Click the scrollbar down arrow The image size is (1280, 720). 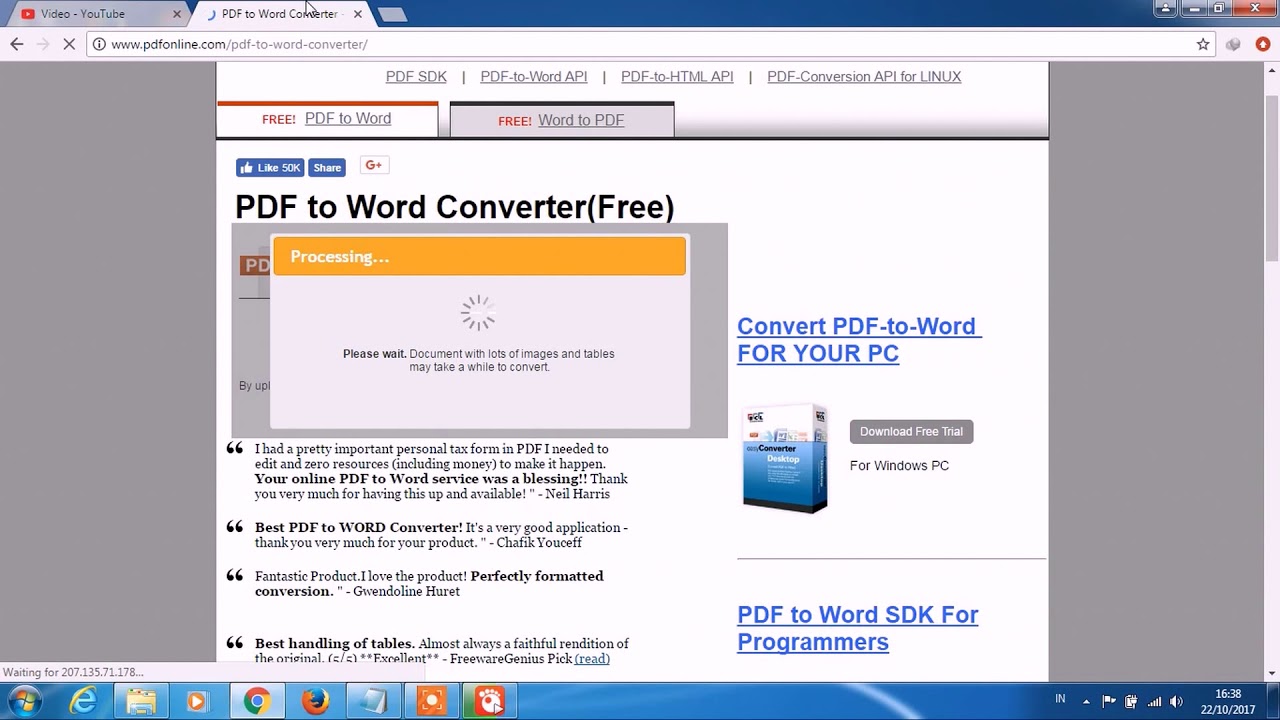(x=1271, y=673)
